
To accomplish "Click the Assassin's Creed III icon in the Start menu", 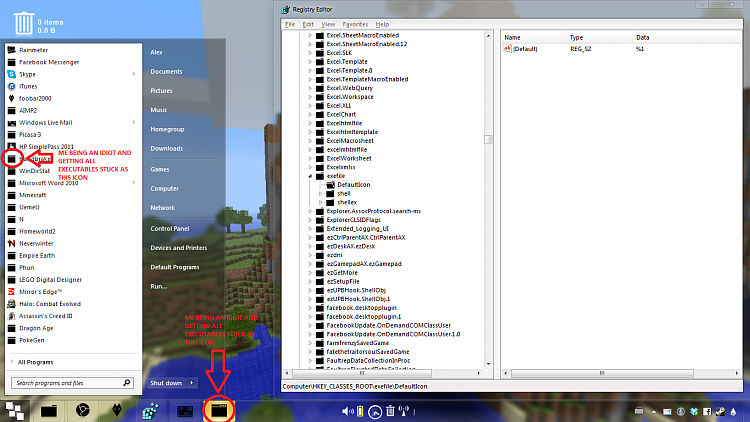I will coord(11,316).
